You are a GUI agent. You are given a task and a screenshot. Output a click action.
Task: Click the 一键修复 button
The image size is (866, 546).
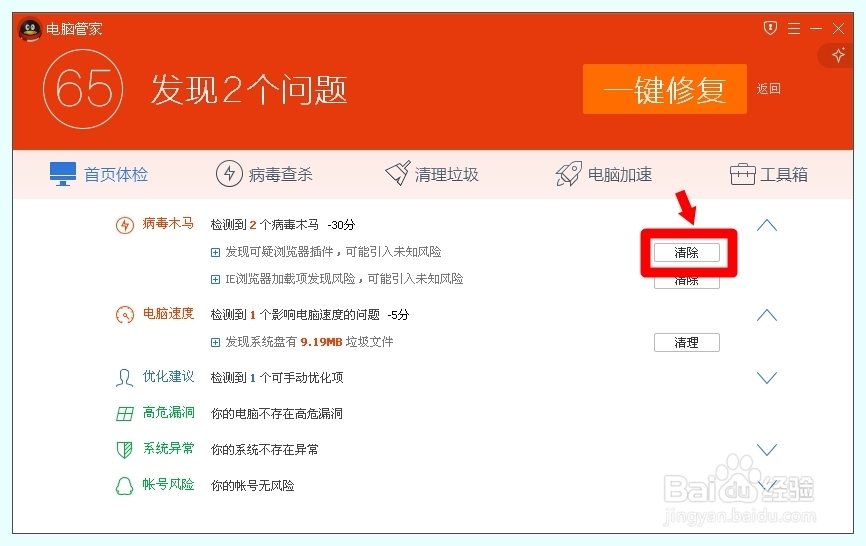click(x=665, y=89)
